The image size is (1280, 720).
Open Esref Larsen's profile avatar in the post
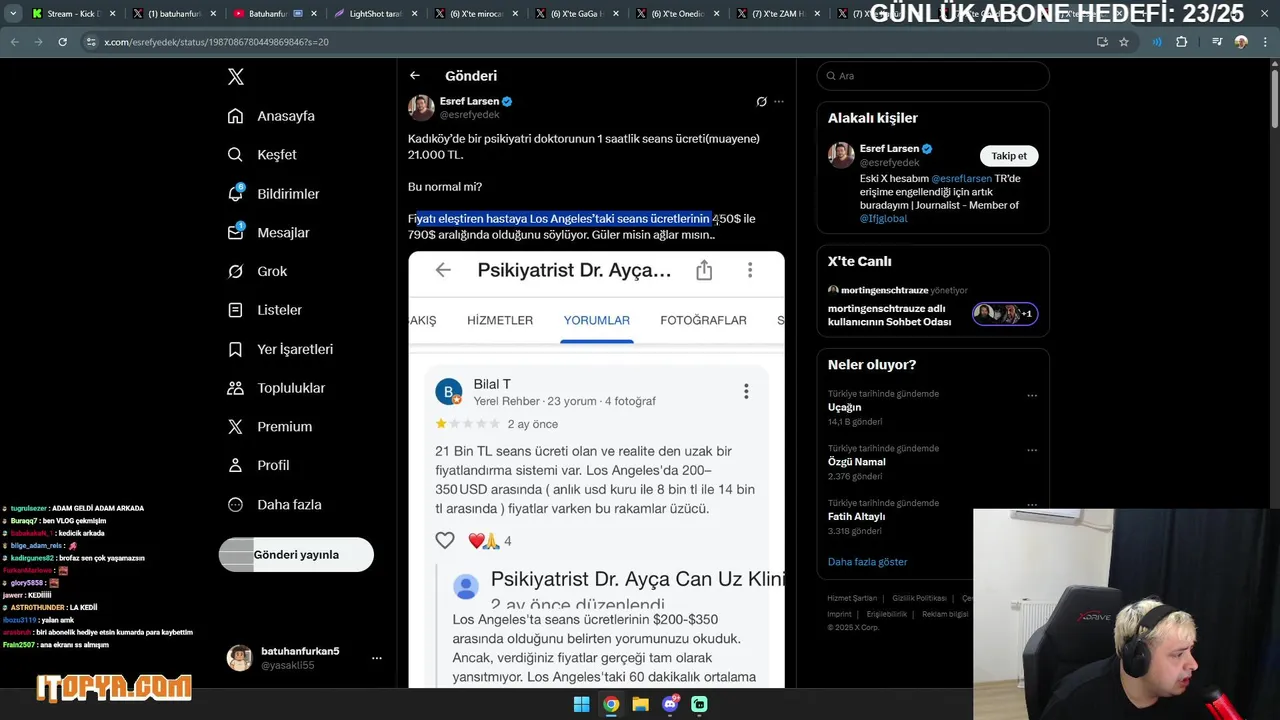click(421, 107)
